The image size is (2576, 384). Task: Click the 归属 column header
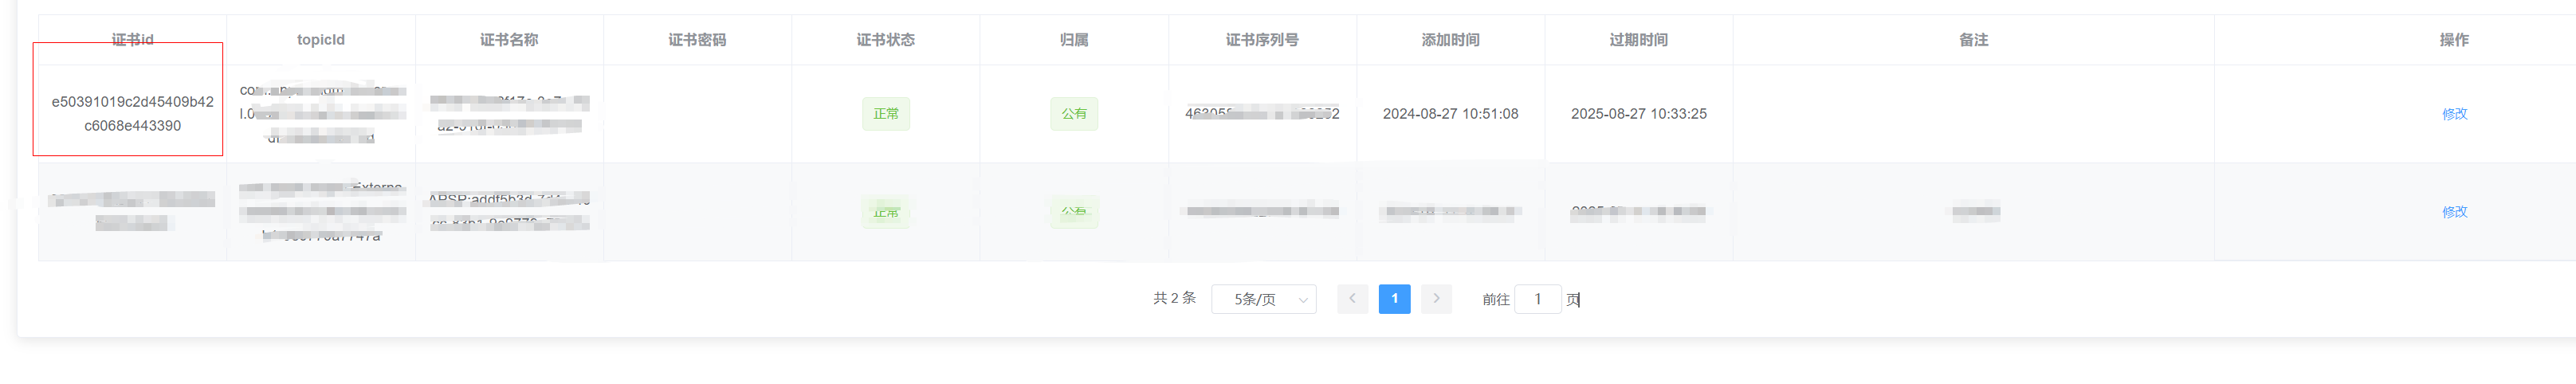pyautogui.click(x=1074, y=40)
